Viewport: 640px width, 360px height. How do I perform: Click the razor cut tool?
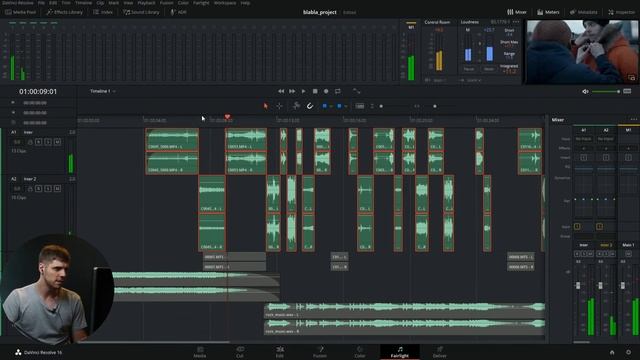296,106
